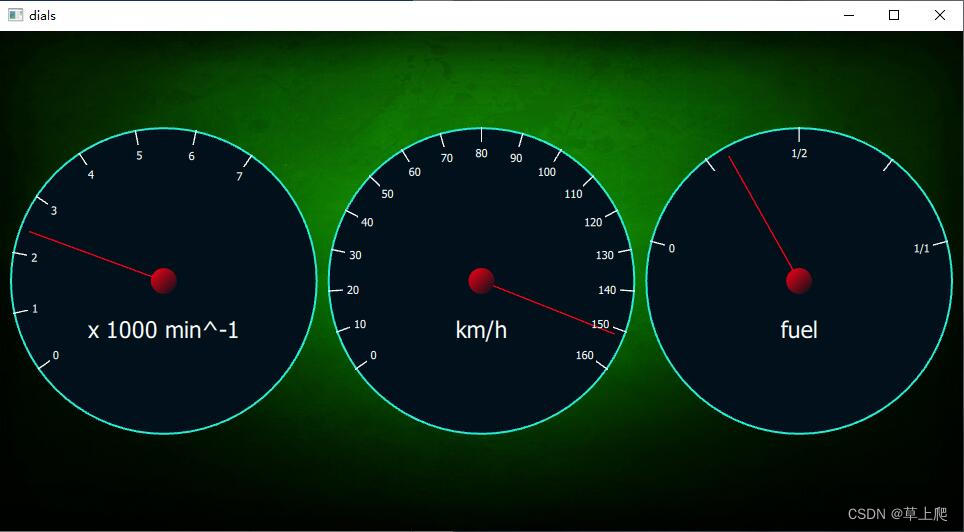The image size is (964, 532).
Task: Click the 0 mark on the tachometer
Action: pos(55,355)
